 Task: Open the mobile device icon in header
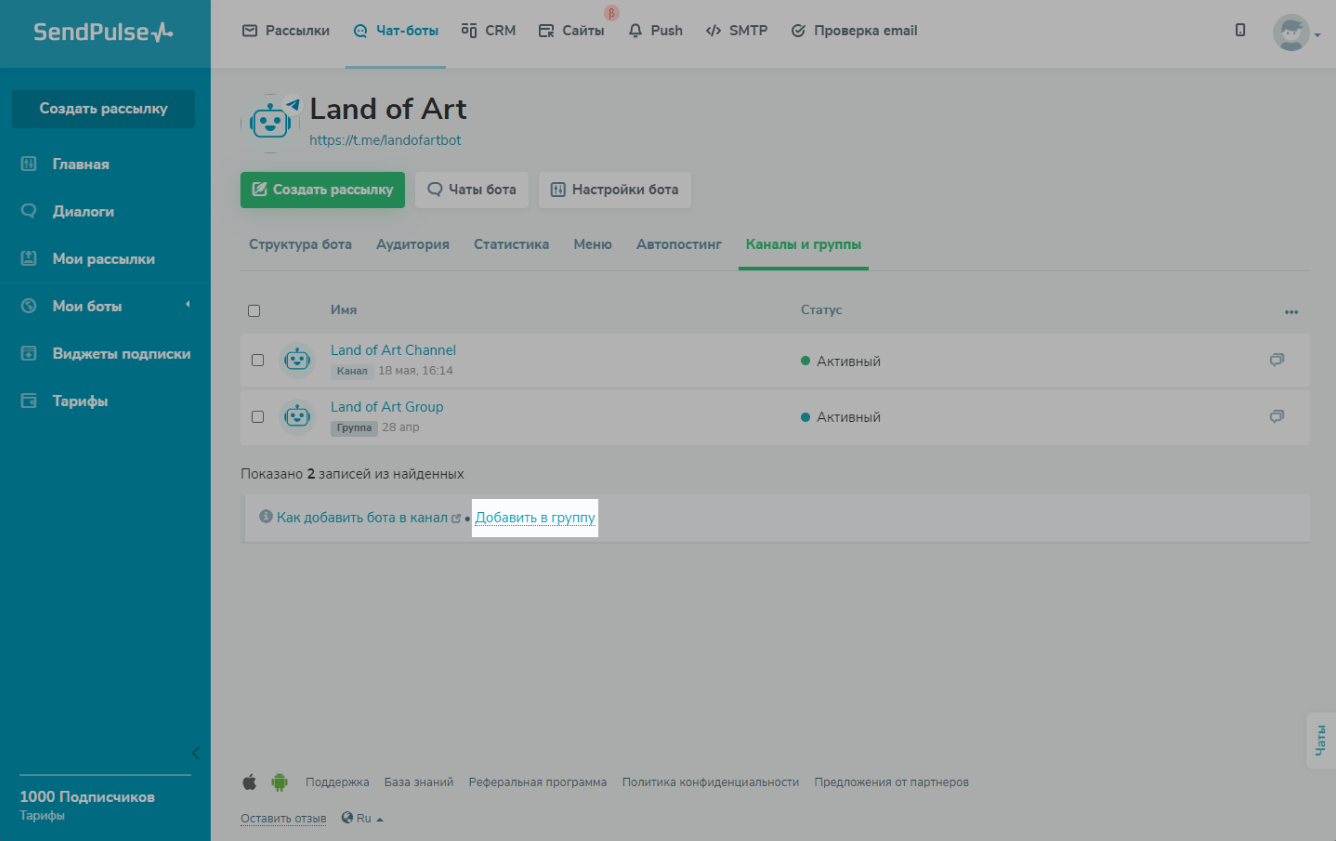point(1240,30)
